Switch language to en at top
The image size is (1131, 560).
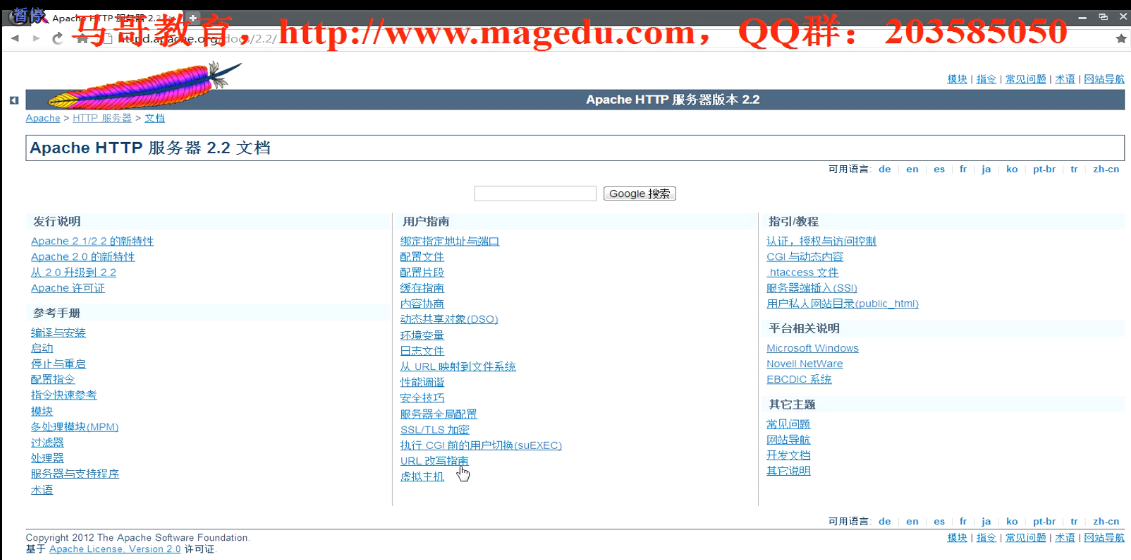pos(912,169)
